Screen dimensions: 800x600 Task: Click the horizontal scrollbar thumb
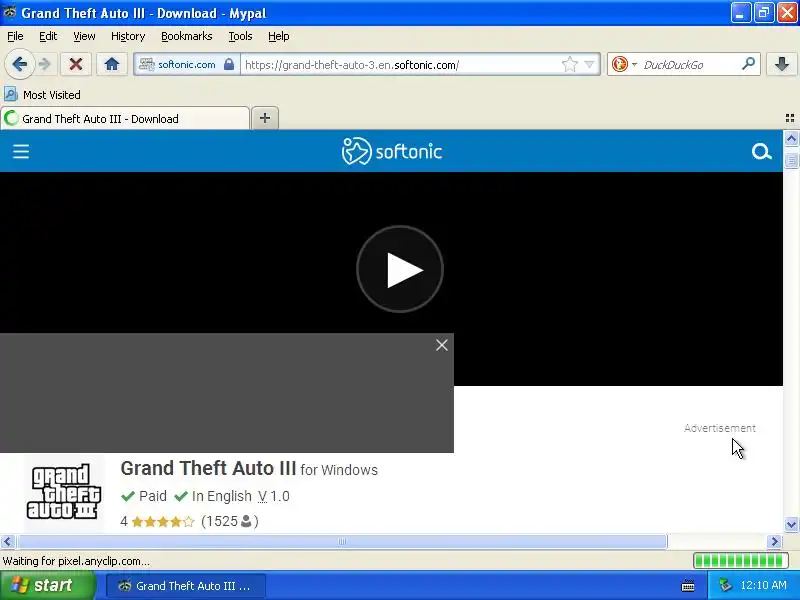[342, 541]
